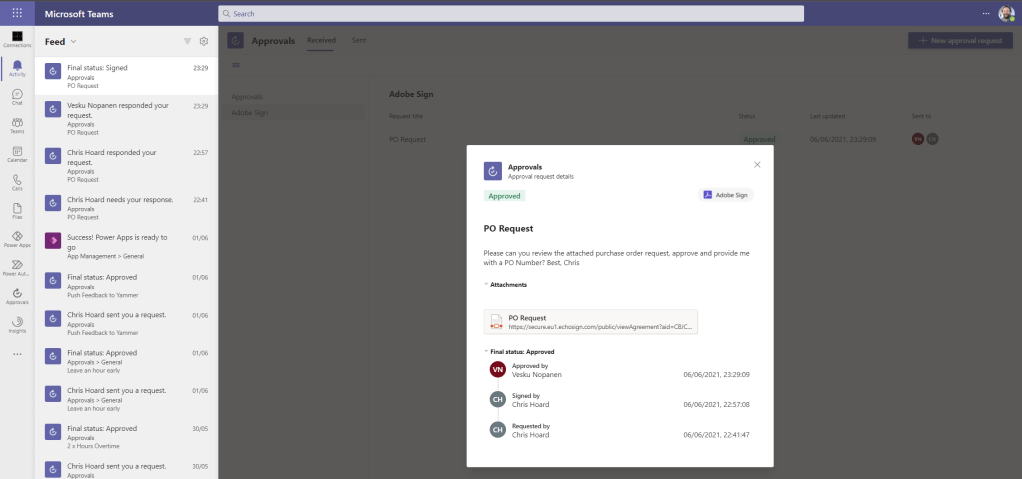Click the app launcher waffle icon
This screenshot has height=479, width=1022.
tap(17, 13)
